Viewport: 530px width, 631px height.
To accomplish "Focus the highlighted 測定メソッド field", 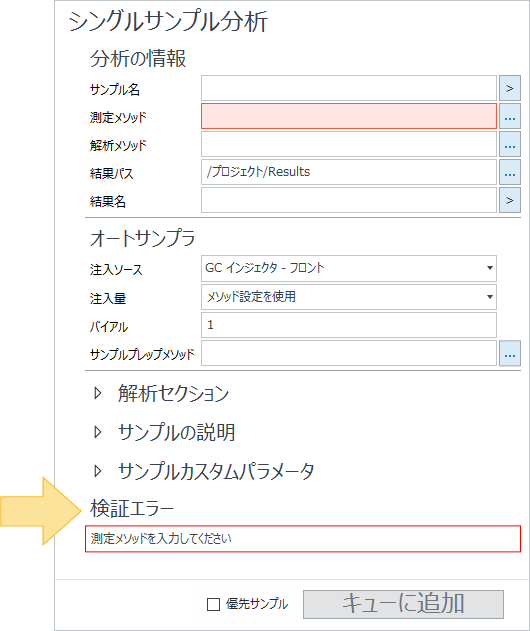I will 349,116.
